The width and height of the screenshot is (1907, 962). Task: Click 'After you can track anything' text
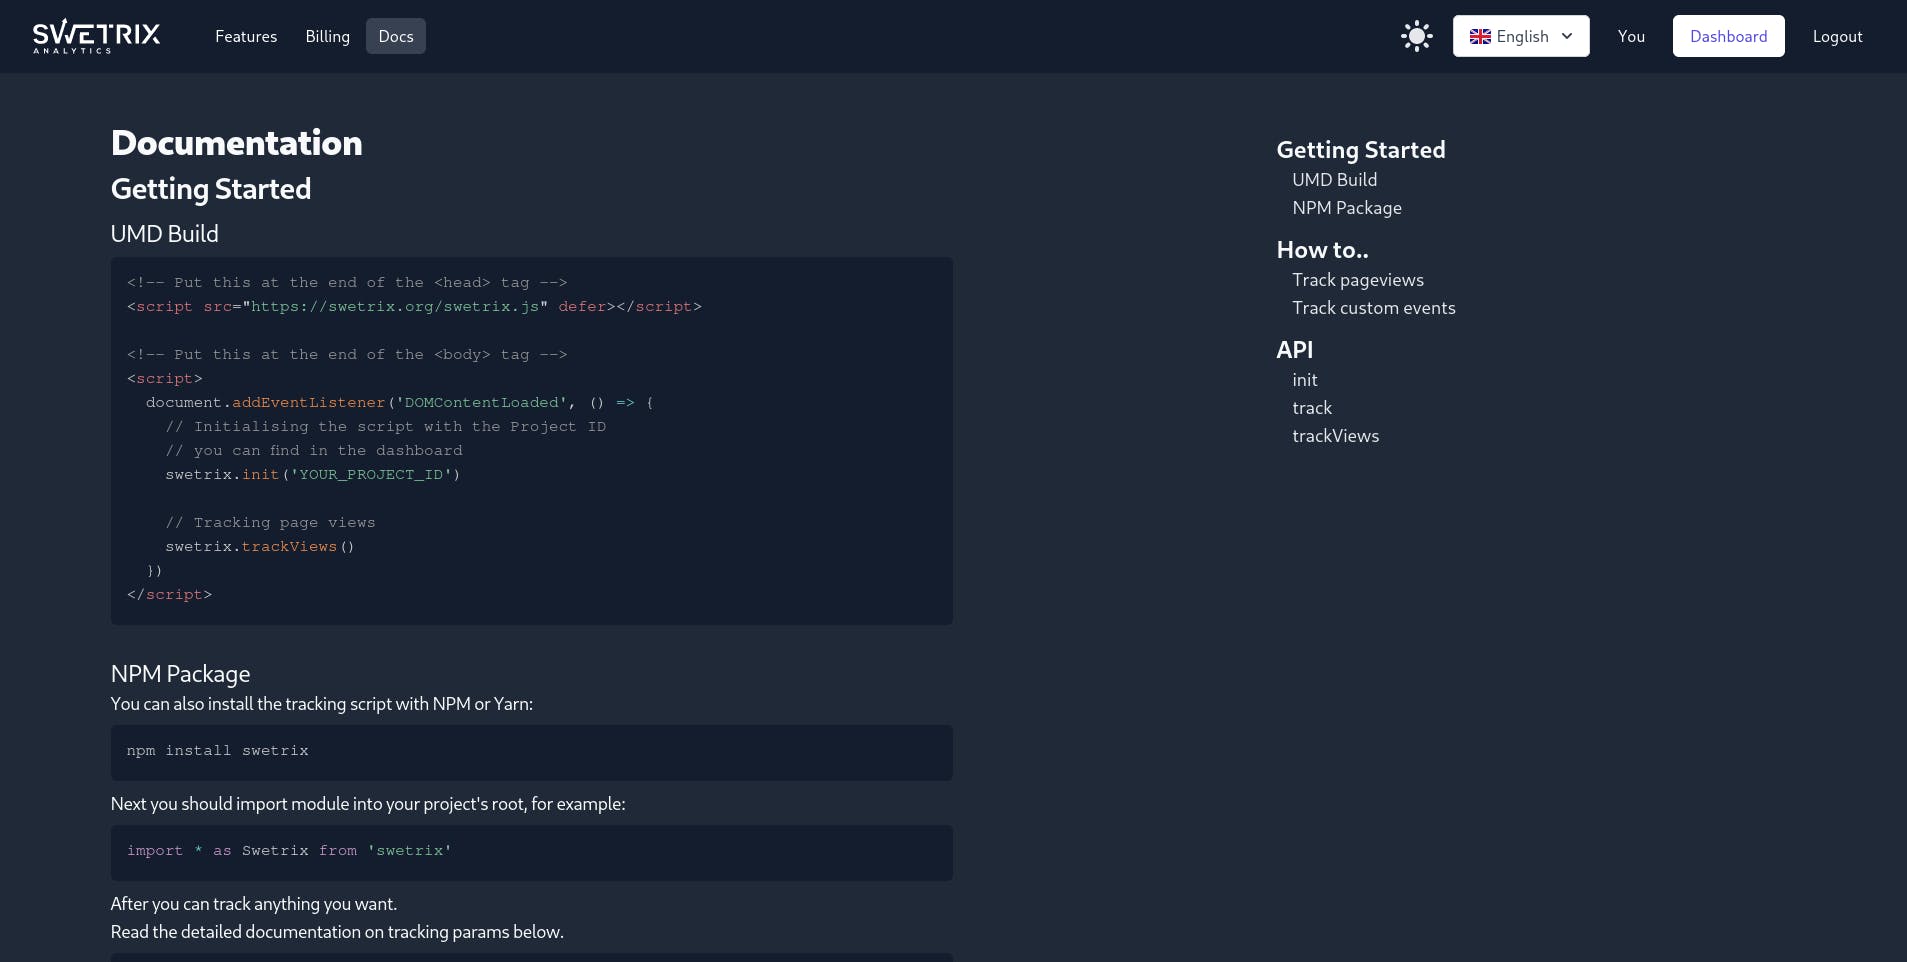pyautogui.click(x=253, y=904)
